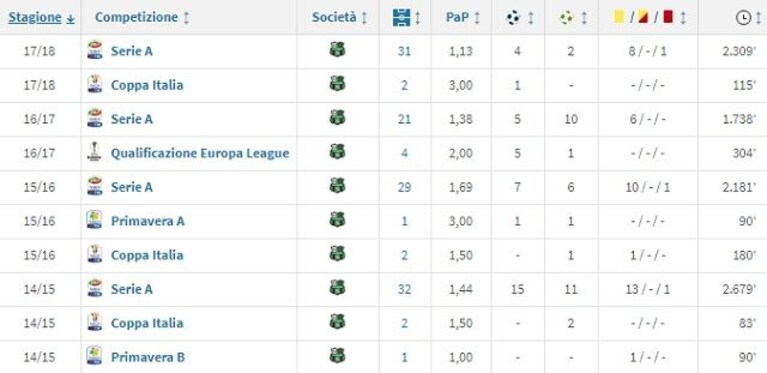This screenshot has width=767, height=373.
Task: Click Coppa Italia logo in 17/18 row
Action: click(x=94, y=84)
